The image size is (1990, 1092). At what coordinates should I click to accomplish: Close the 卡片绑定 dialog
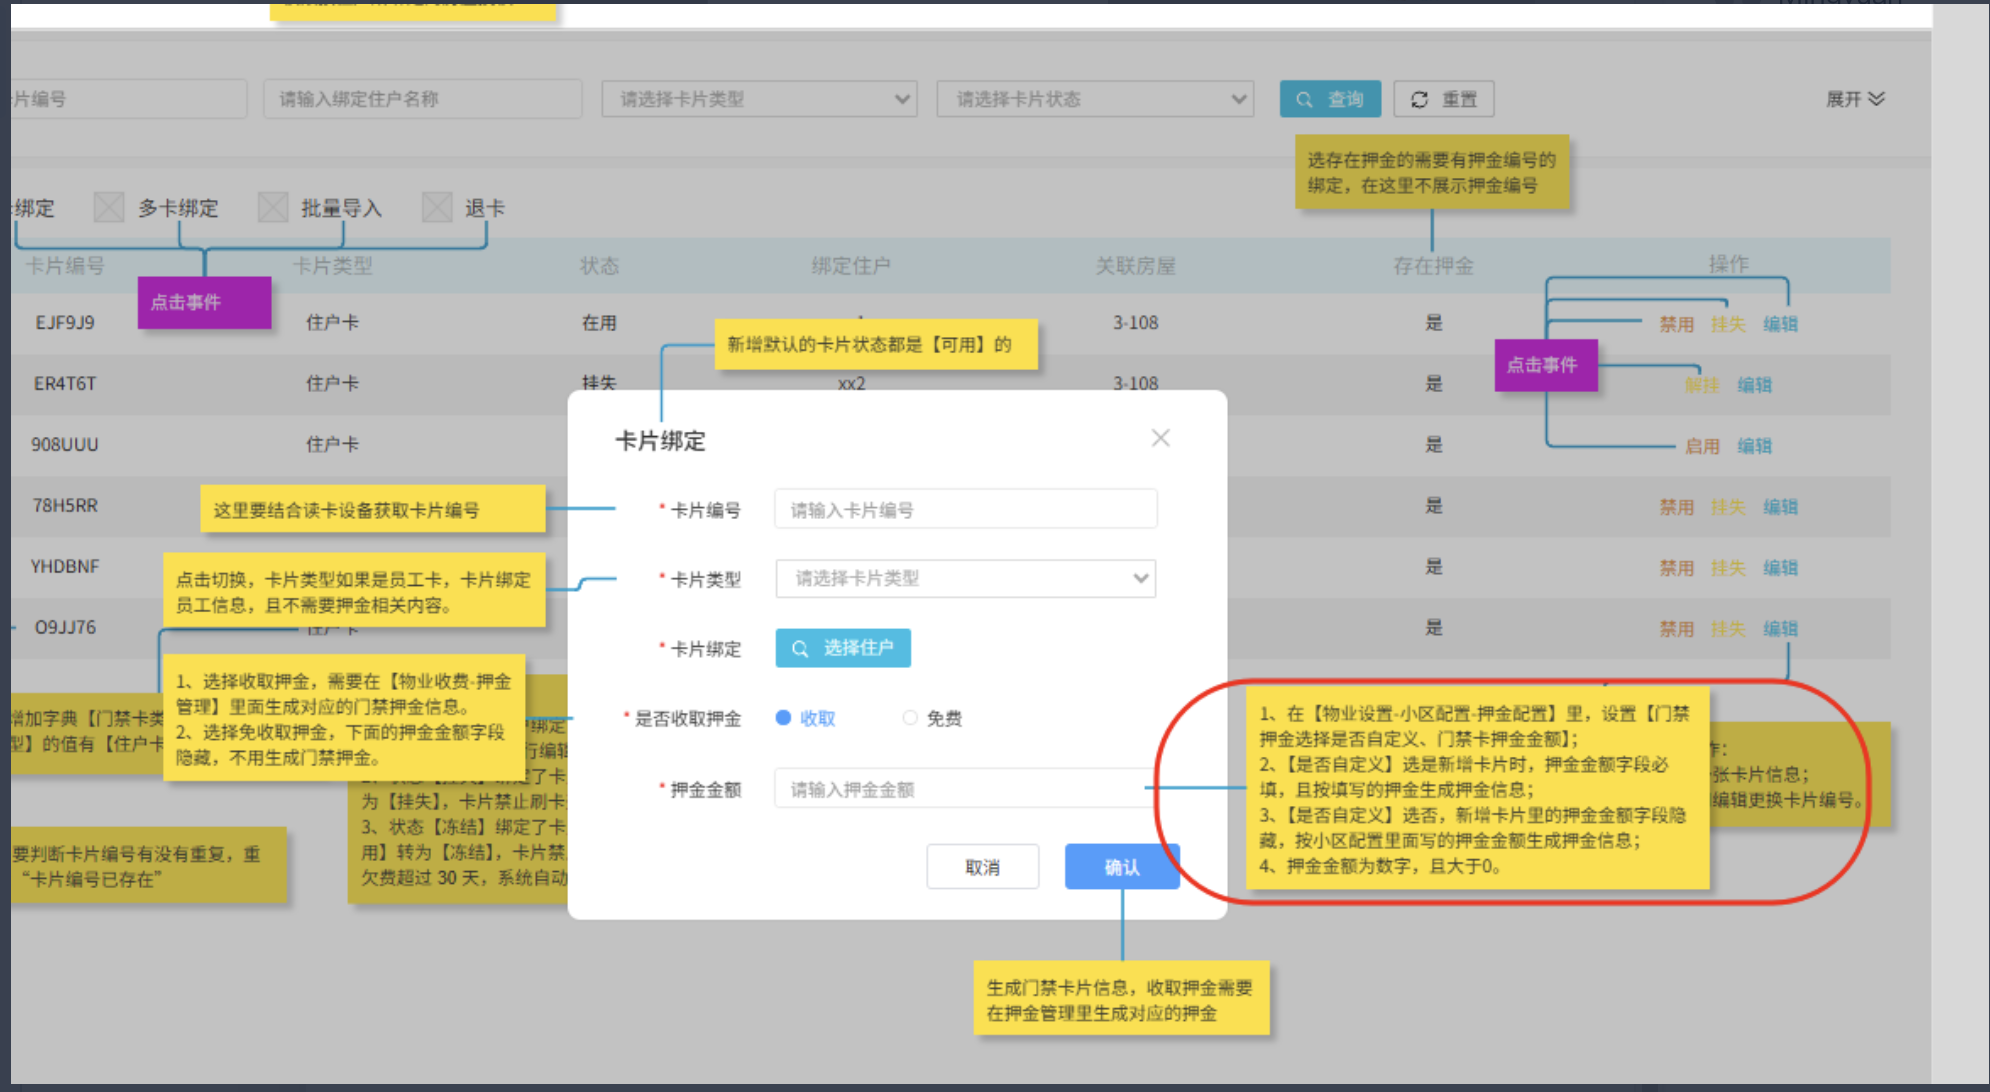click(1160, 438)
